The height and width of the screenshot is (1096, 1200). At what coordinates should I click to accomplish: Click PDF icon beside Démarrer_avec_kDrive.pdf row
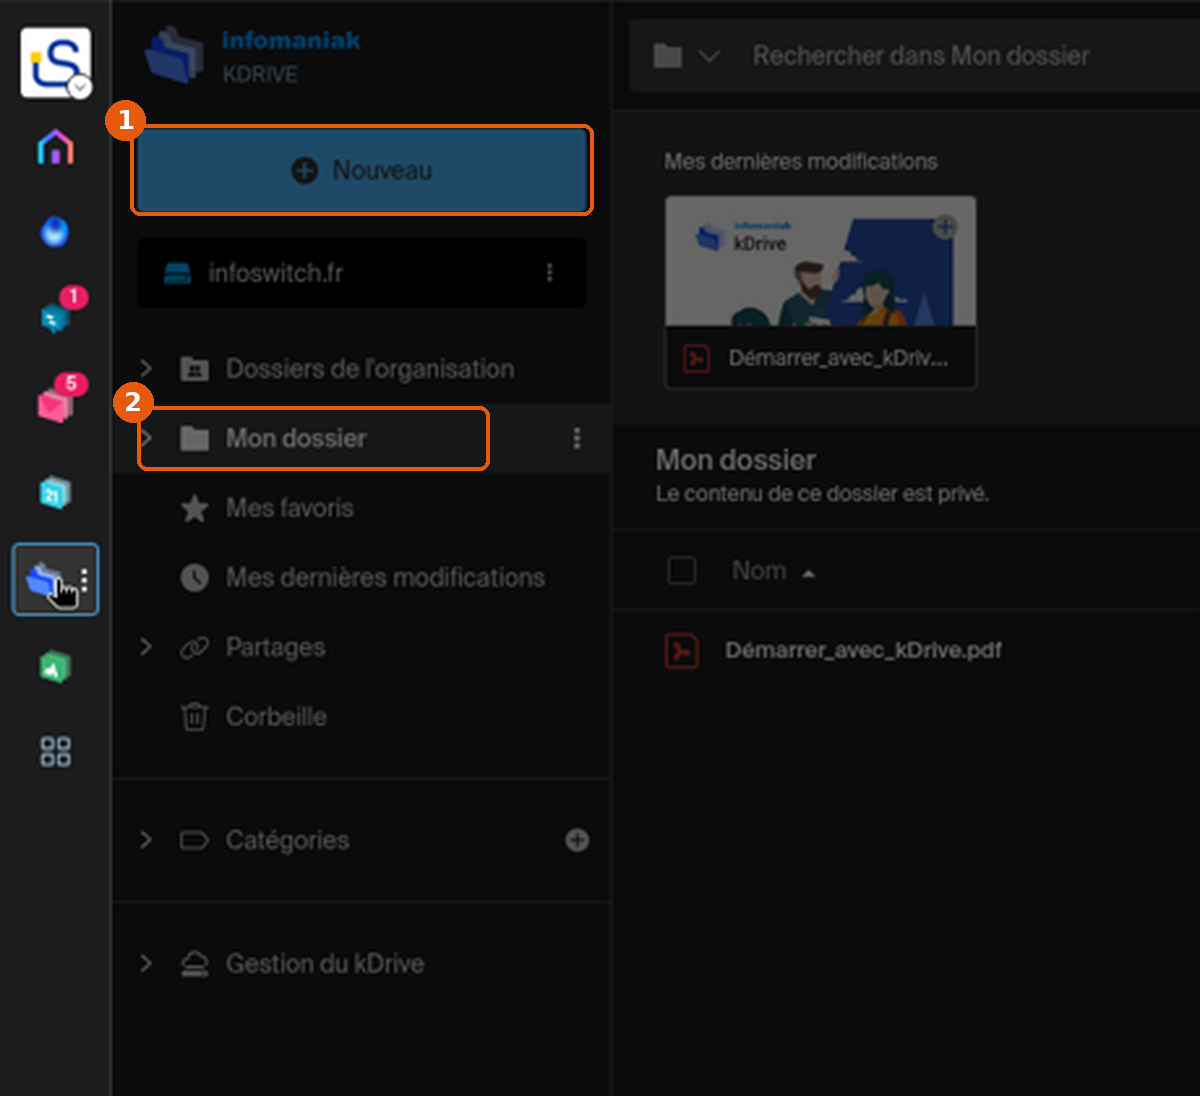(x=682, y=650)
